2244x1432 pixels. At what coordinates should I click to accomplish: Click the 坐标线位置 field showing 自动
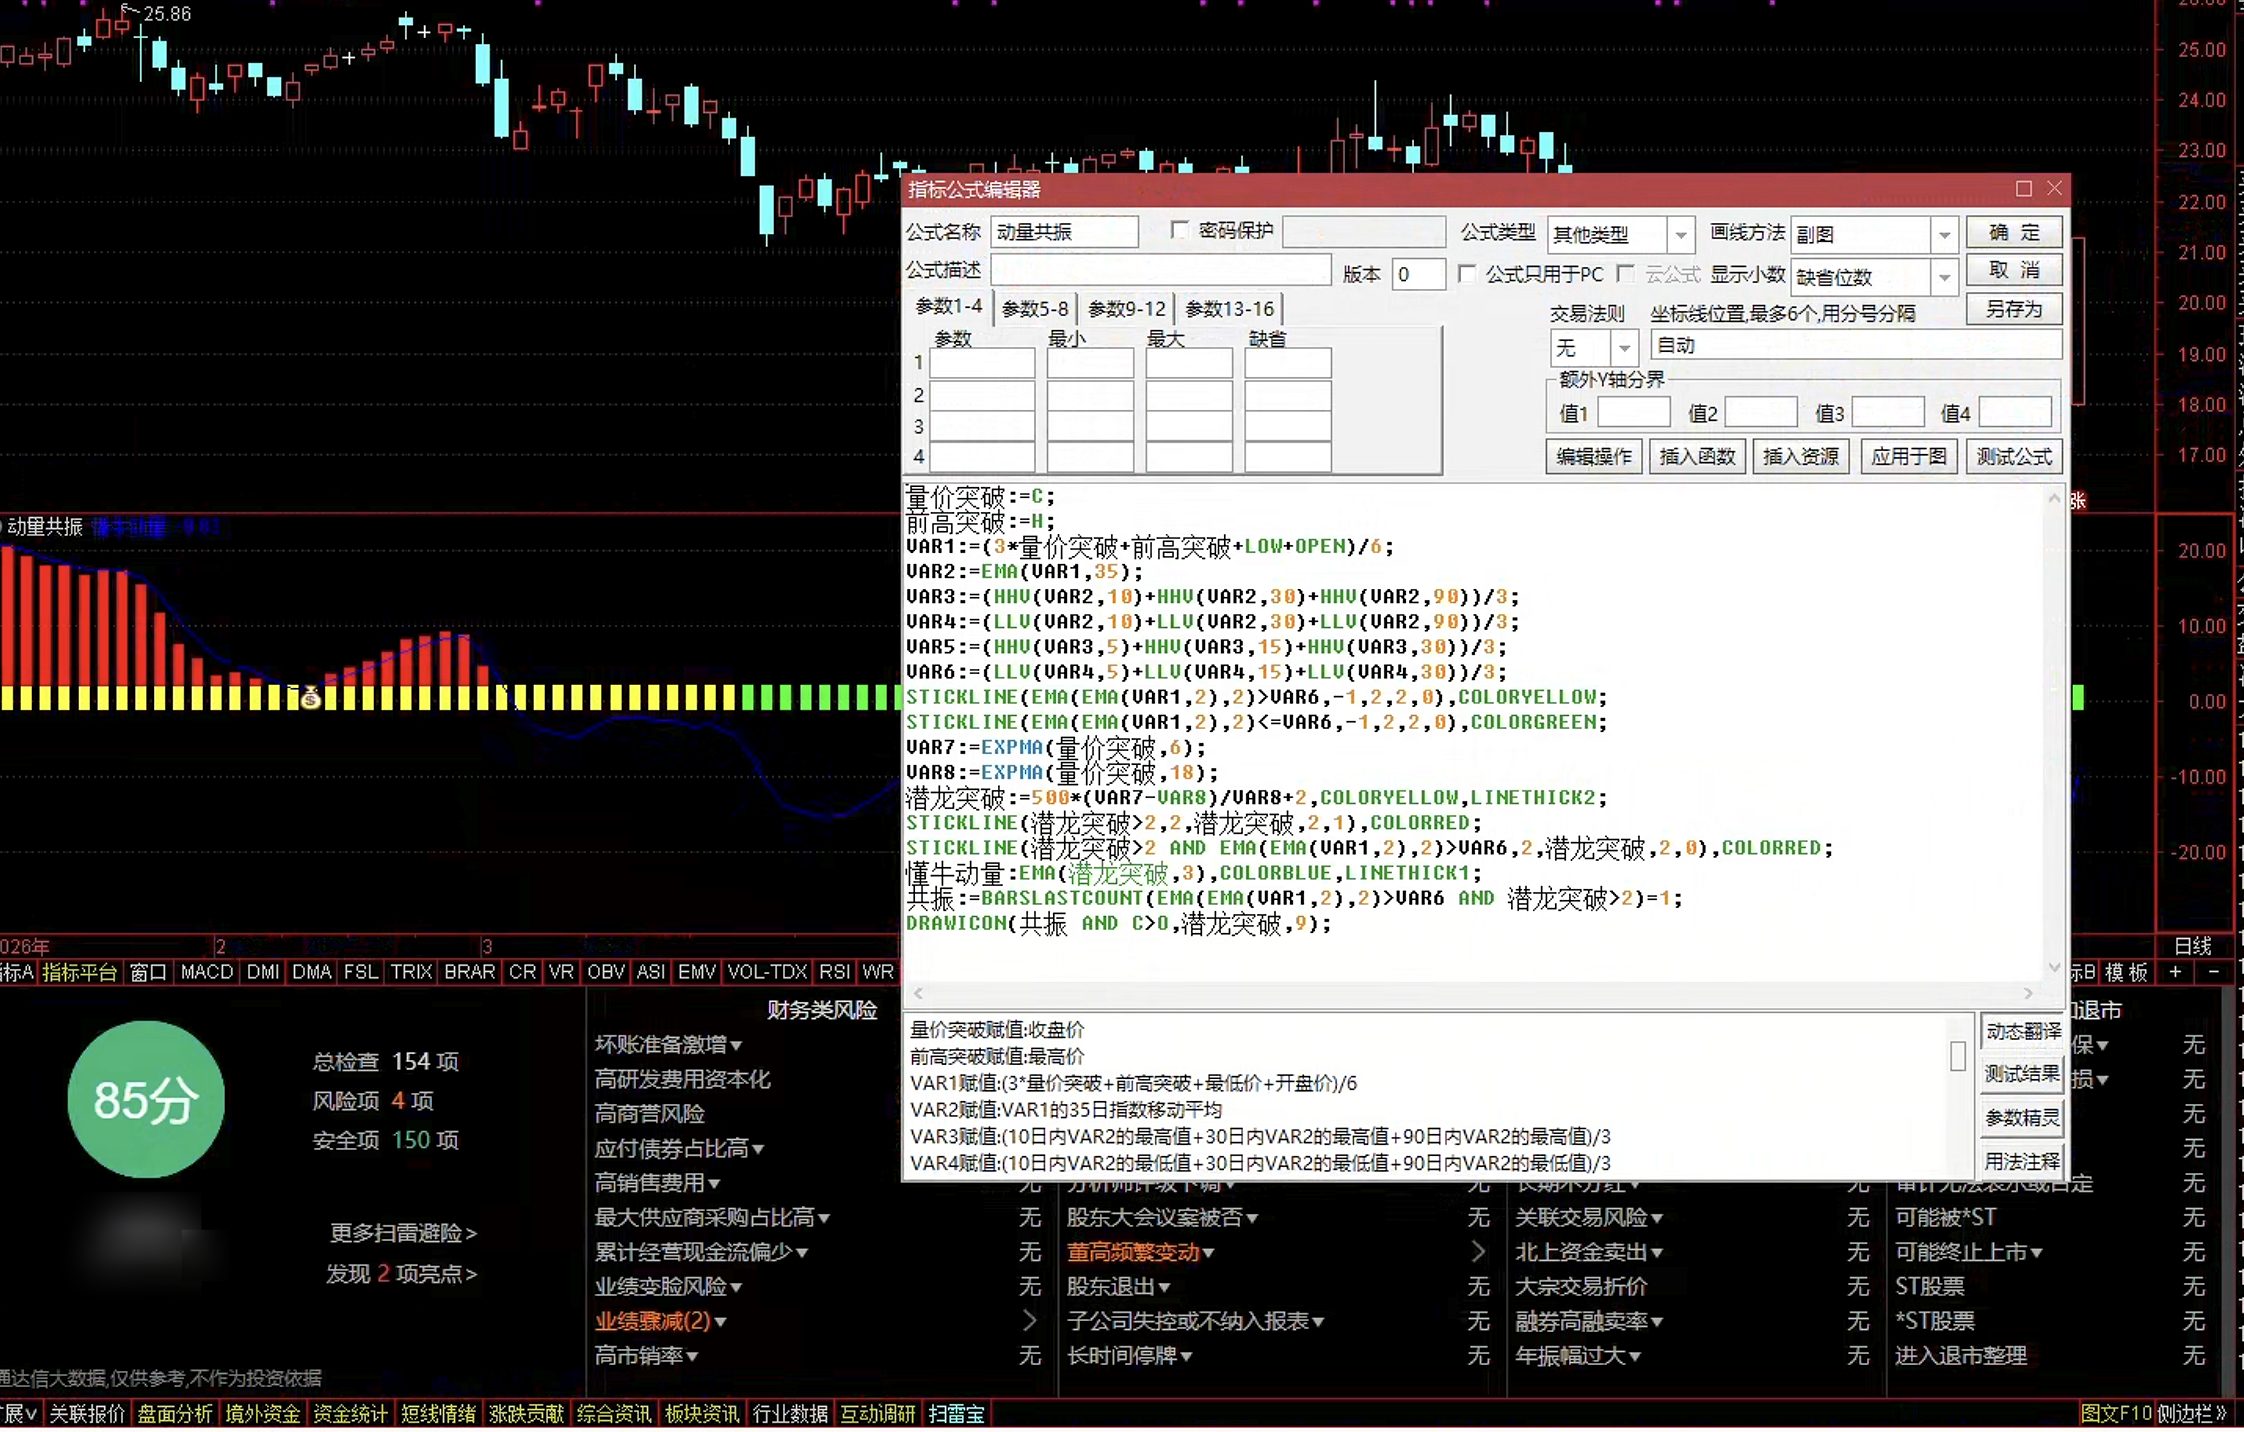(x=1856, y=345)
